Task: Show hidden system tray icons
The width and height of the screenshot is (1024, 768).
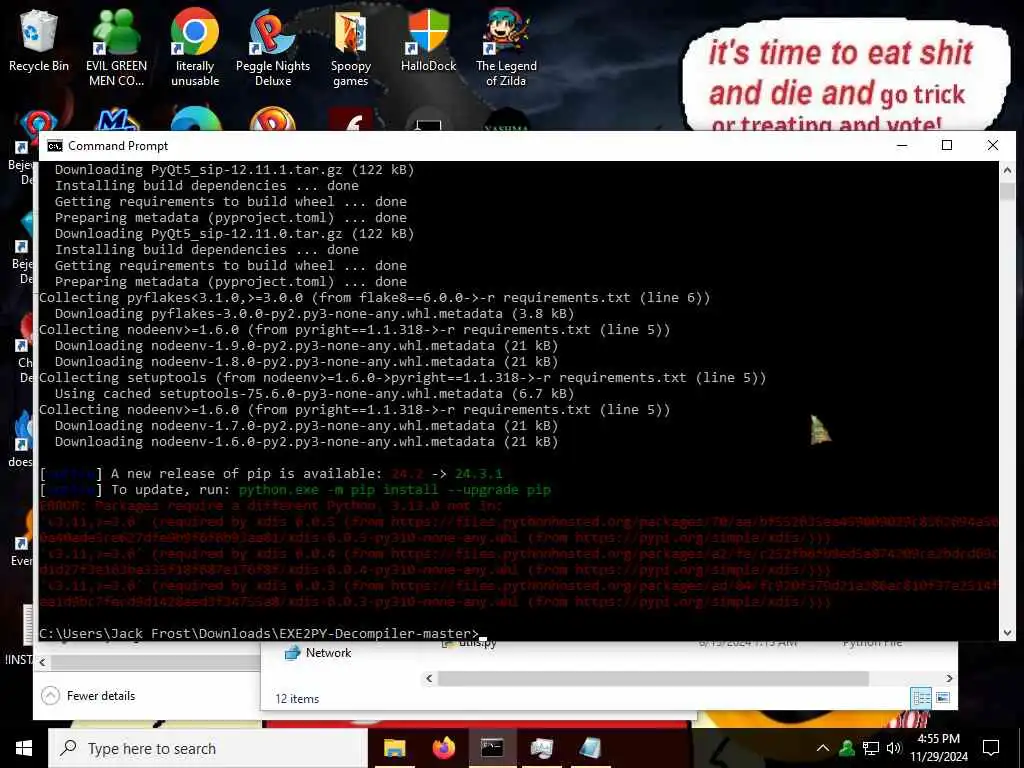Action: pyautogui.click(x=823, y=748)
